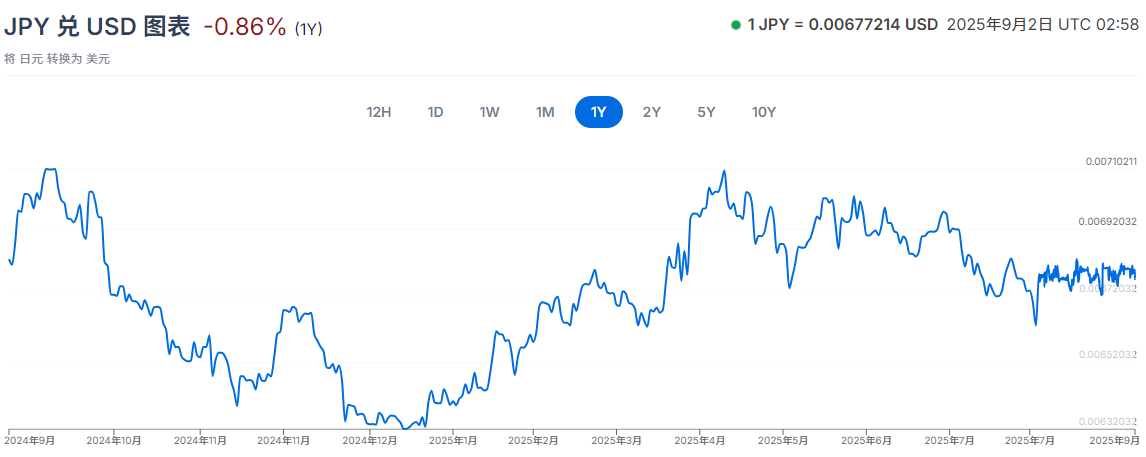Click the green live status dot
The image size is (1146, 457).
736,25
